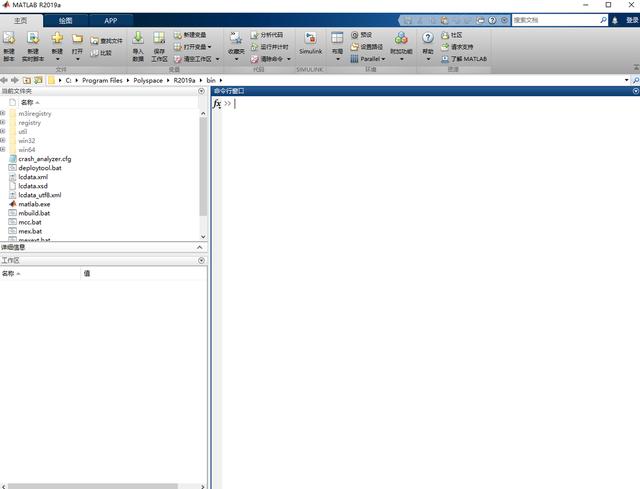The height and width of the screenshot is (489, 640).
Task: Switch to the Plots tab
Action: 65,20
